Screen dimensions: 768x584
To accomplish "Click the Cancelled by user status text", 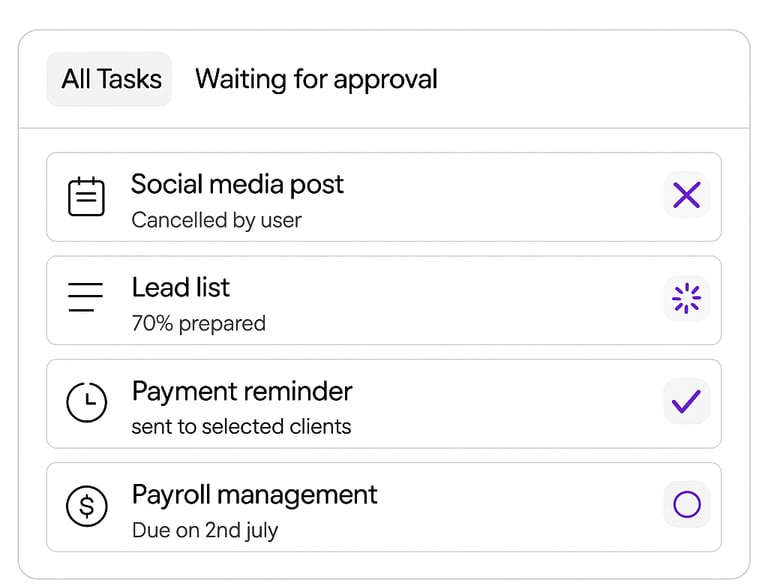I will [x=216, y=220].
